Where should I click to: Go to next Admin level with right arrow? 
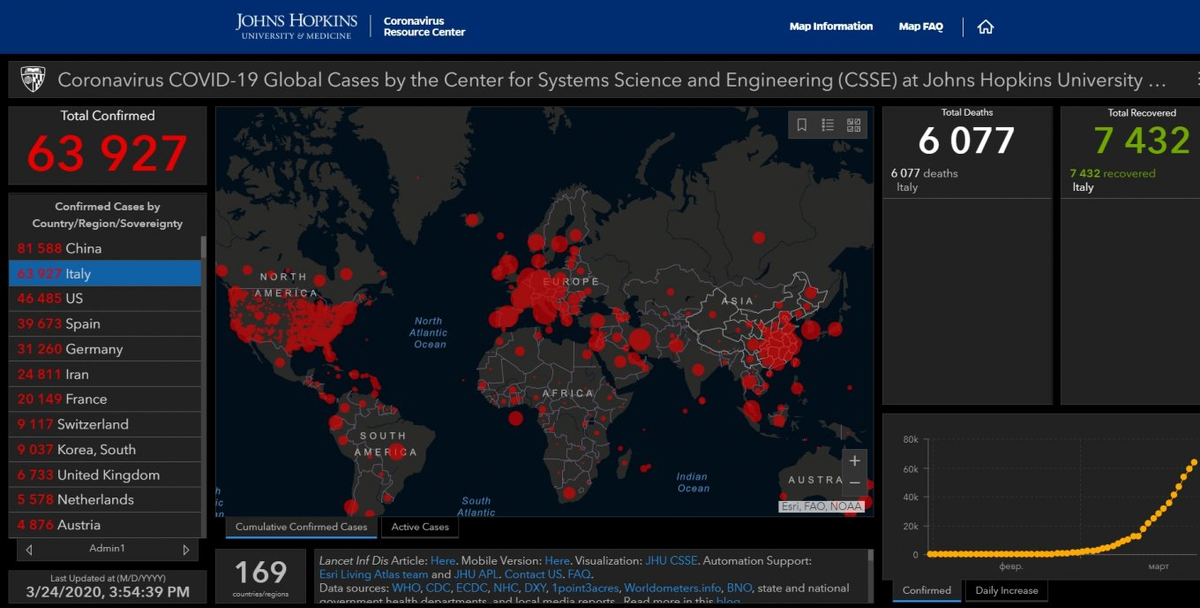186,549
